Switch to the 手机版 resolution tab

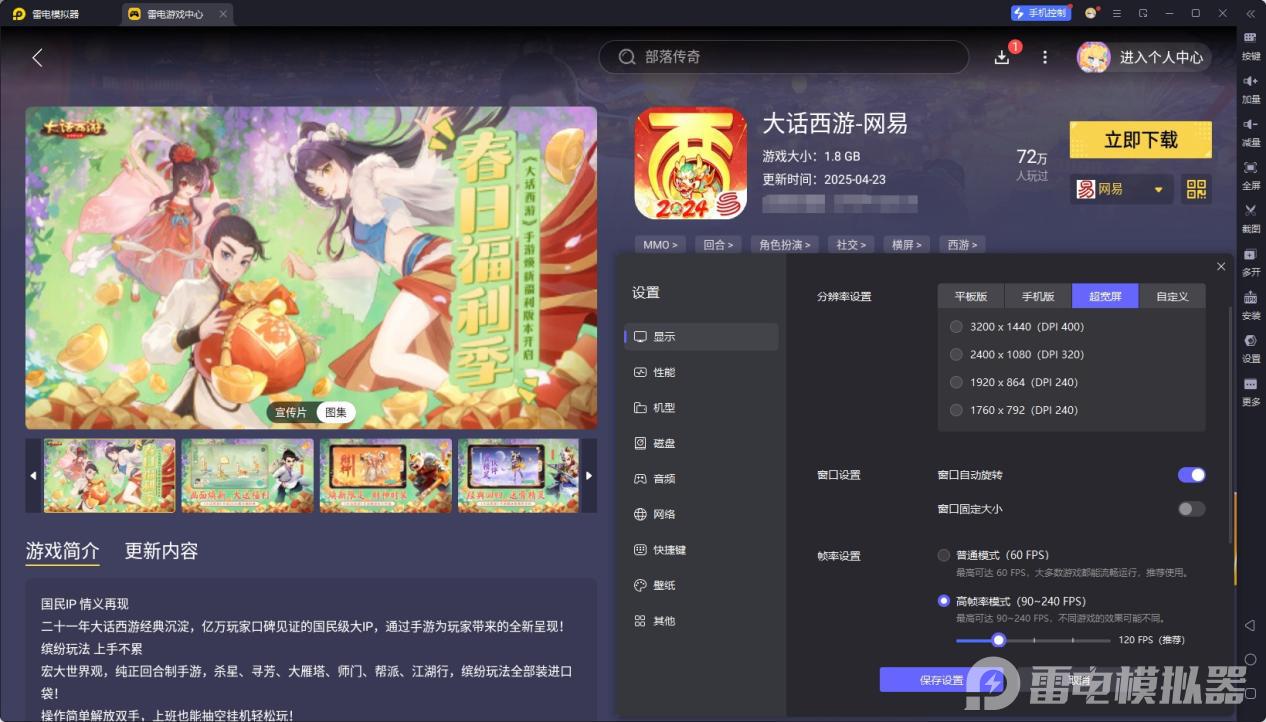pyautogui.click(x=1038, y=296)
